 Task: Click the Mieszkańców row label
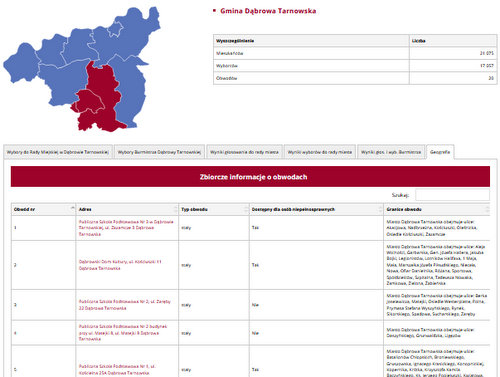pos(230,53)
